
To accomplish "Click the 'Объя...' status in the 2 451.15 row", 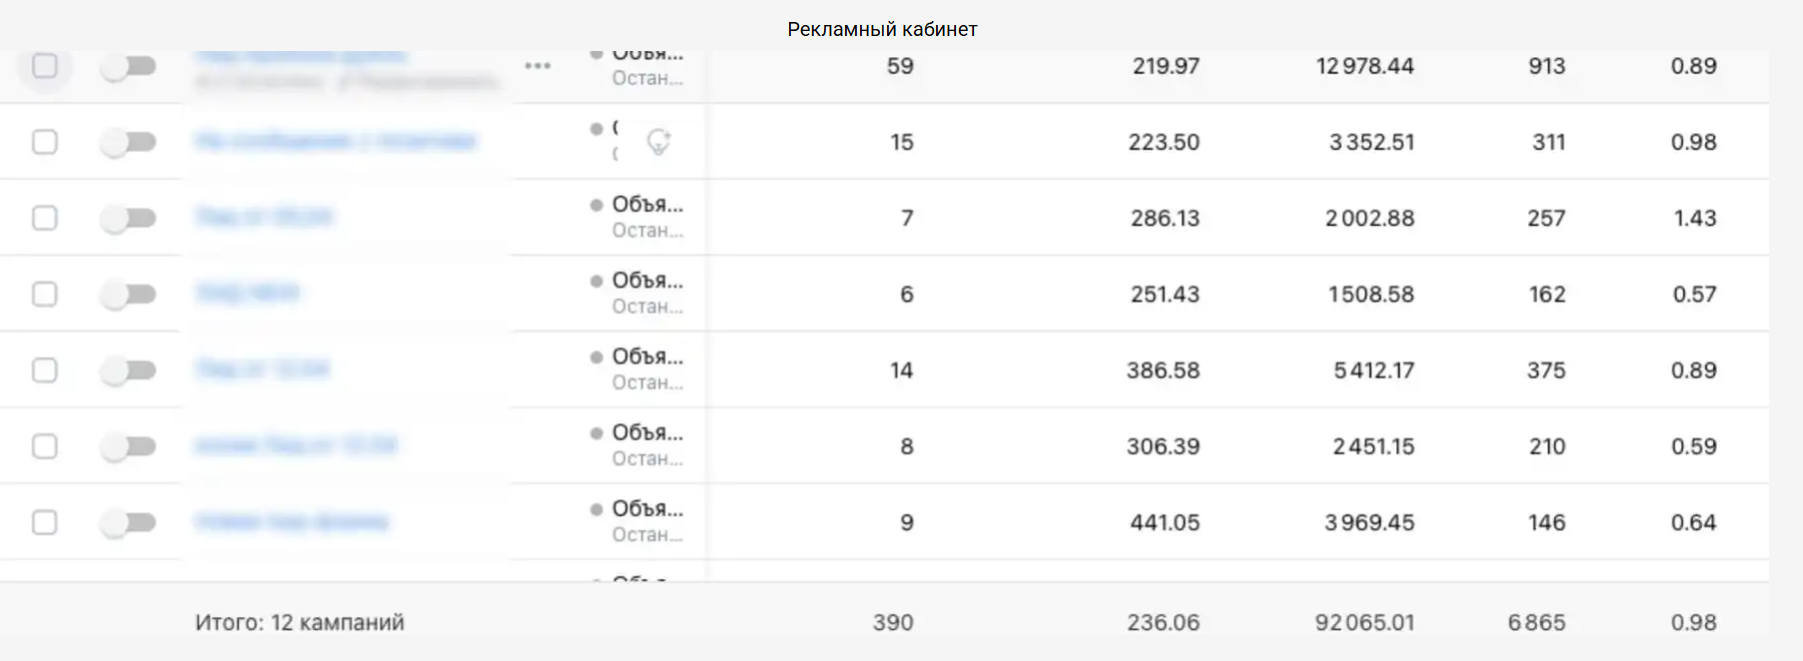I will 647,433.
